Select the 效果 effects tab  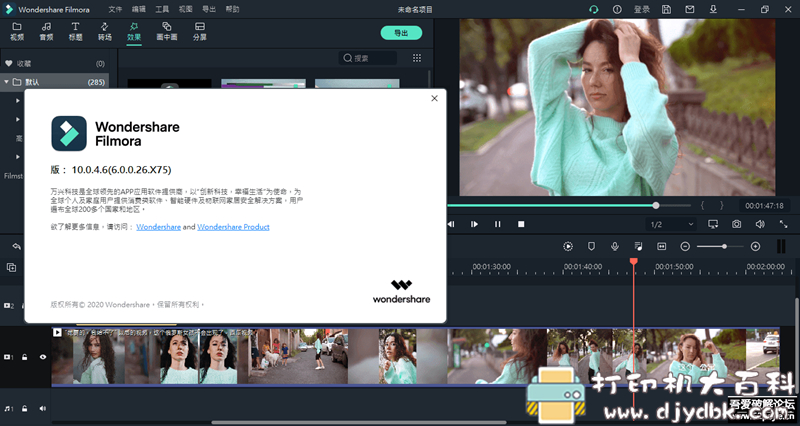(x=134, y=32)
